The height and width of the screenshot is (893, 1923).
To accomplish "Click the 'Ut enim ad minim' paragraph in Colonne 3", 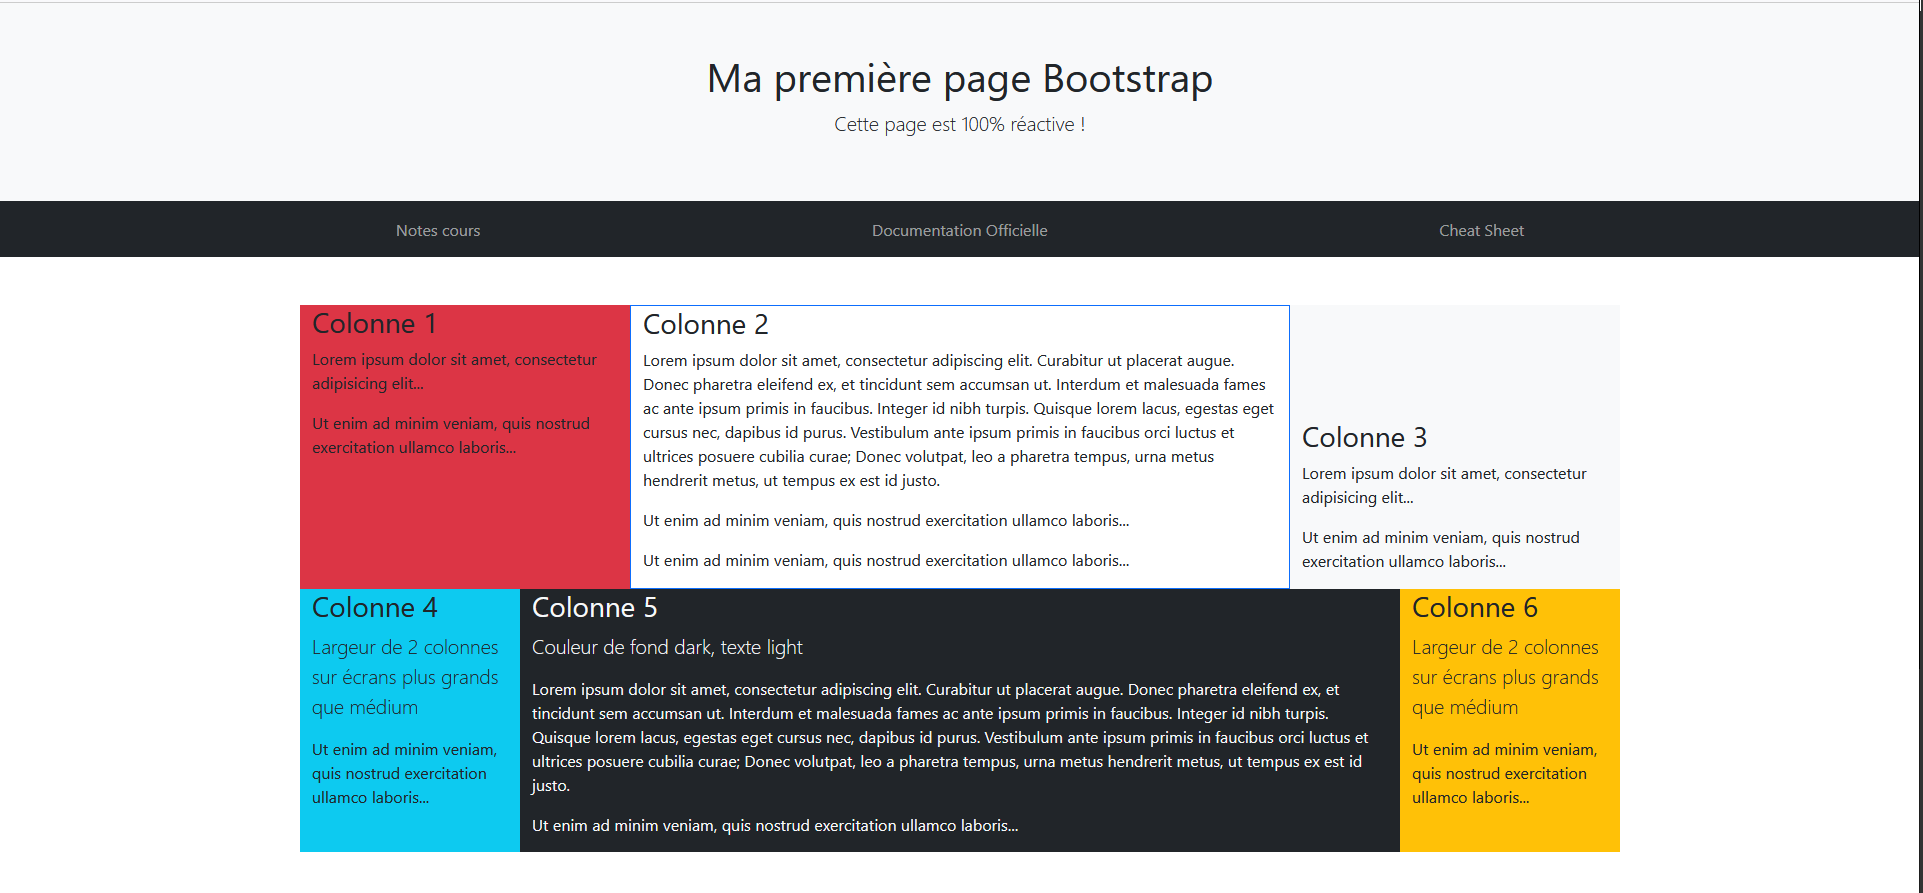I will (1440, 550).
